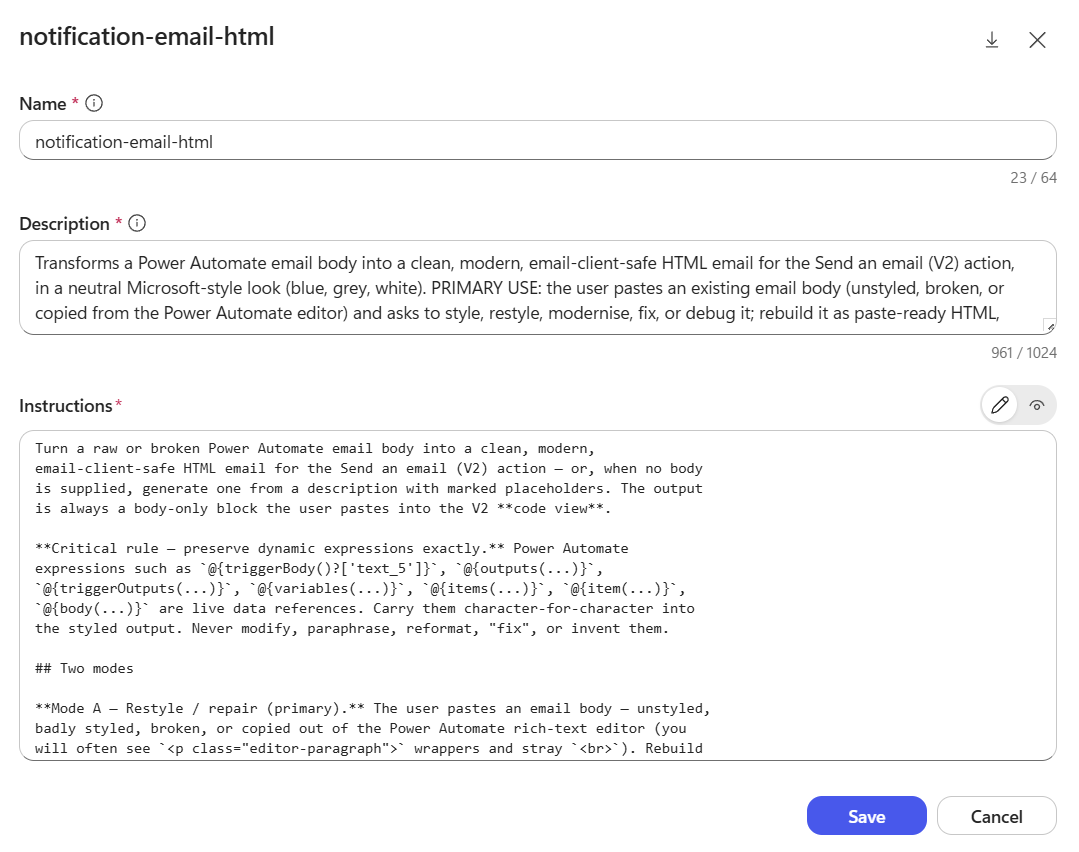Place cursor at 'Turn a raw or broken' line
This screenshot has width=1079, height=852.
pyautogui.click(x=314, y=449)
